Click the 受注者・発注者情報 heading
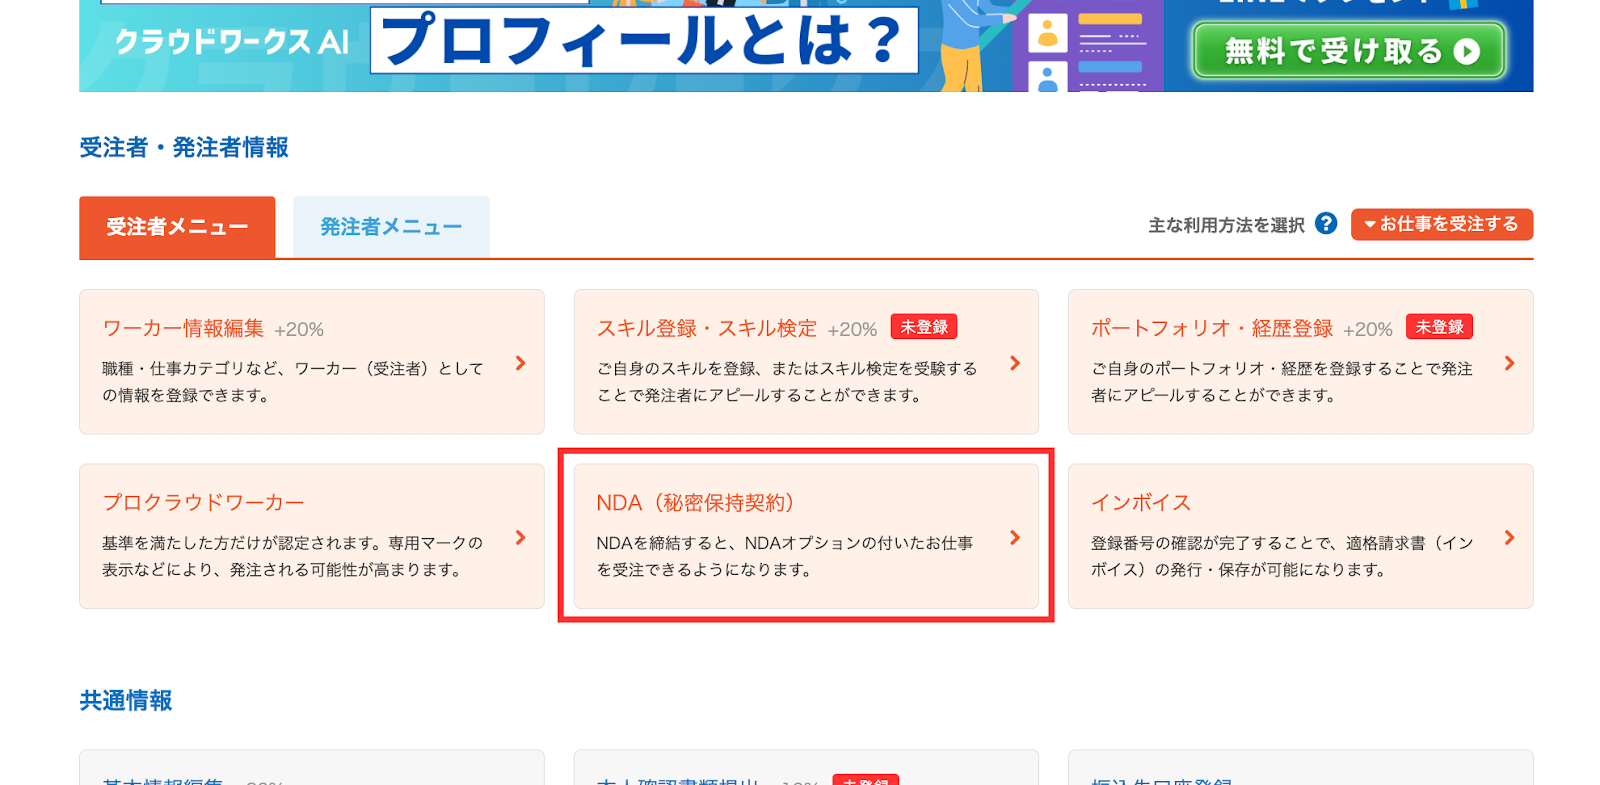 184,148
